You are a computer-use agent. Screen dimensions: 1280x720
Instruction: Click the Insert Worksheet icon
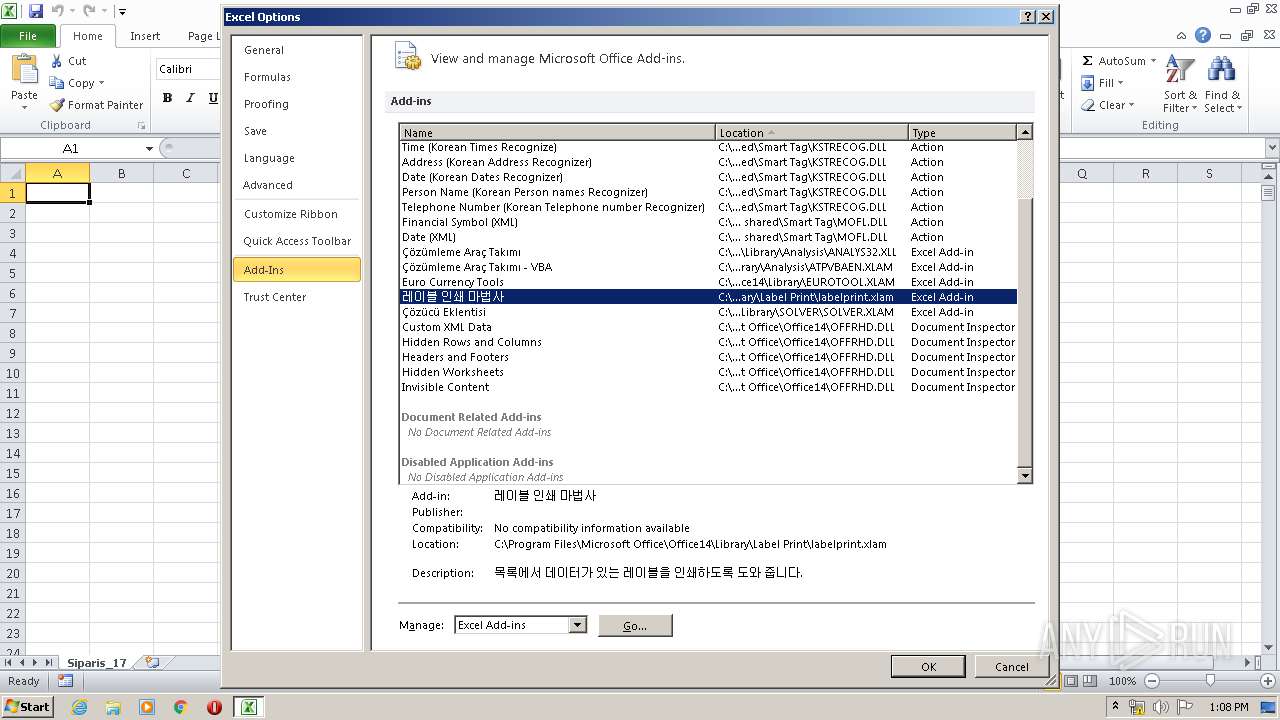152,662
